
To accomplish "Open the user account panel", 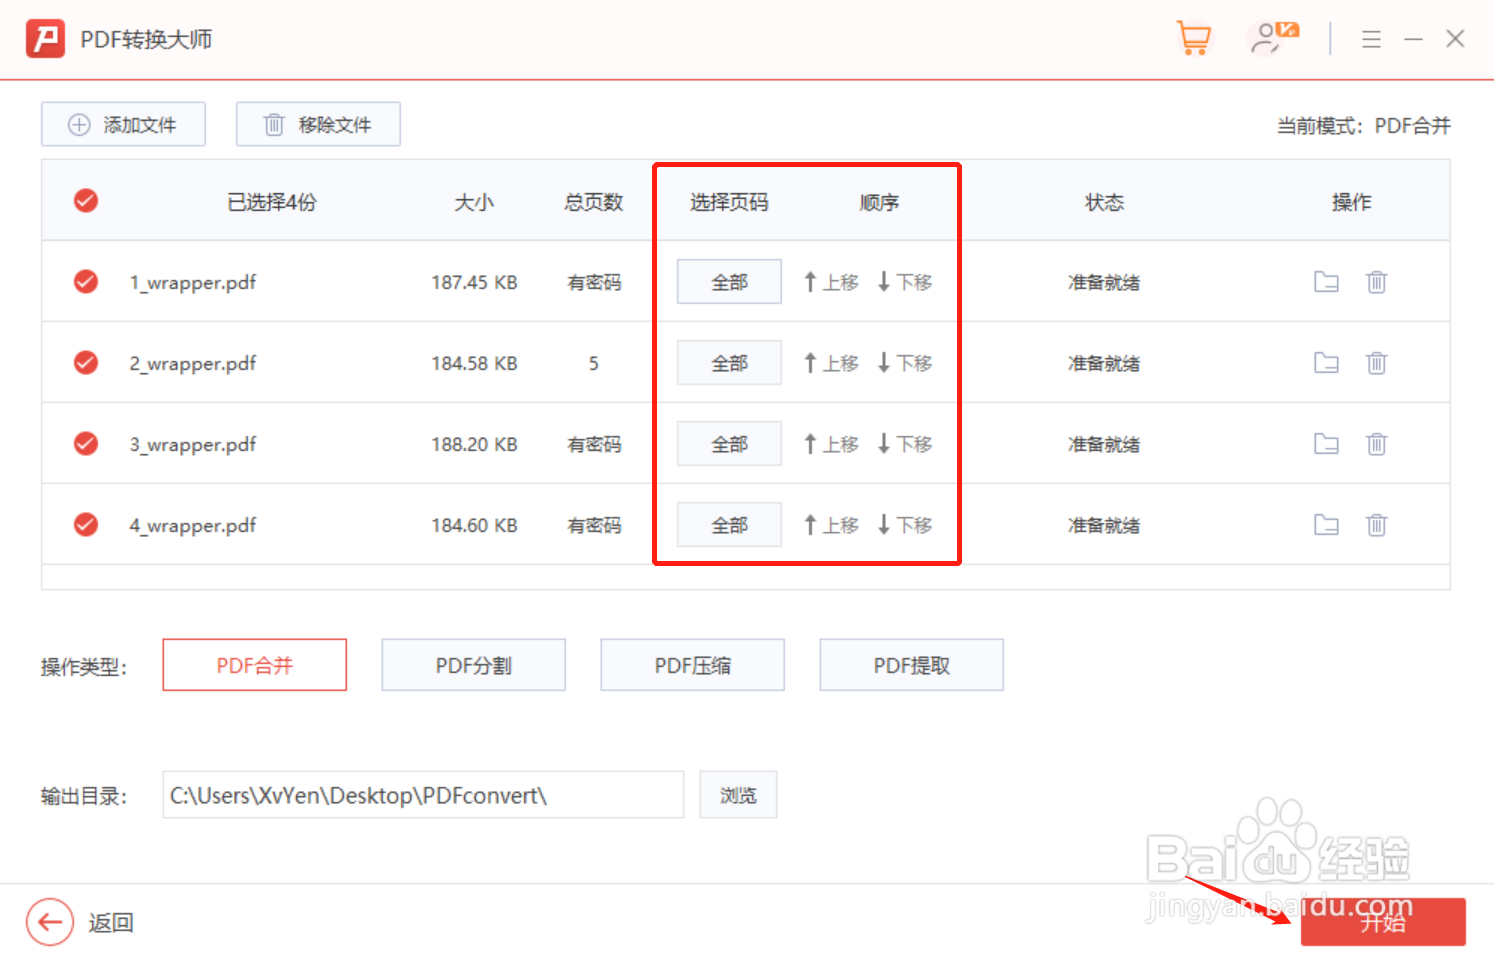I will click(x=1271, y=38).
